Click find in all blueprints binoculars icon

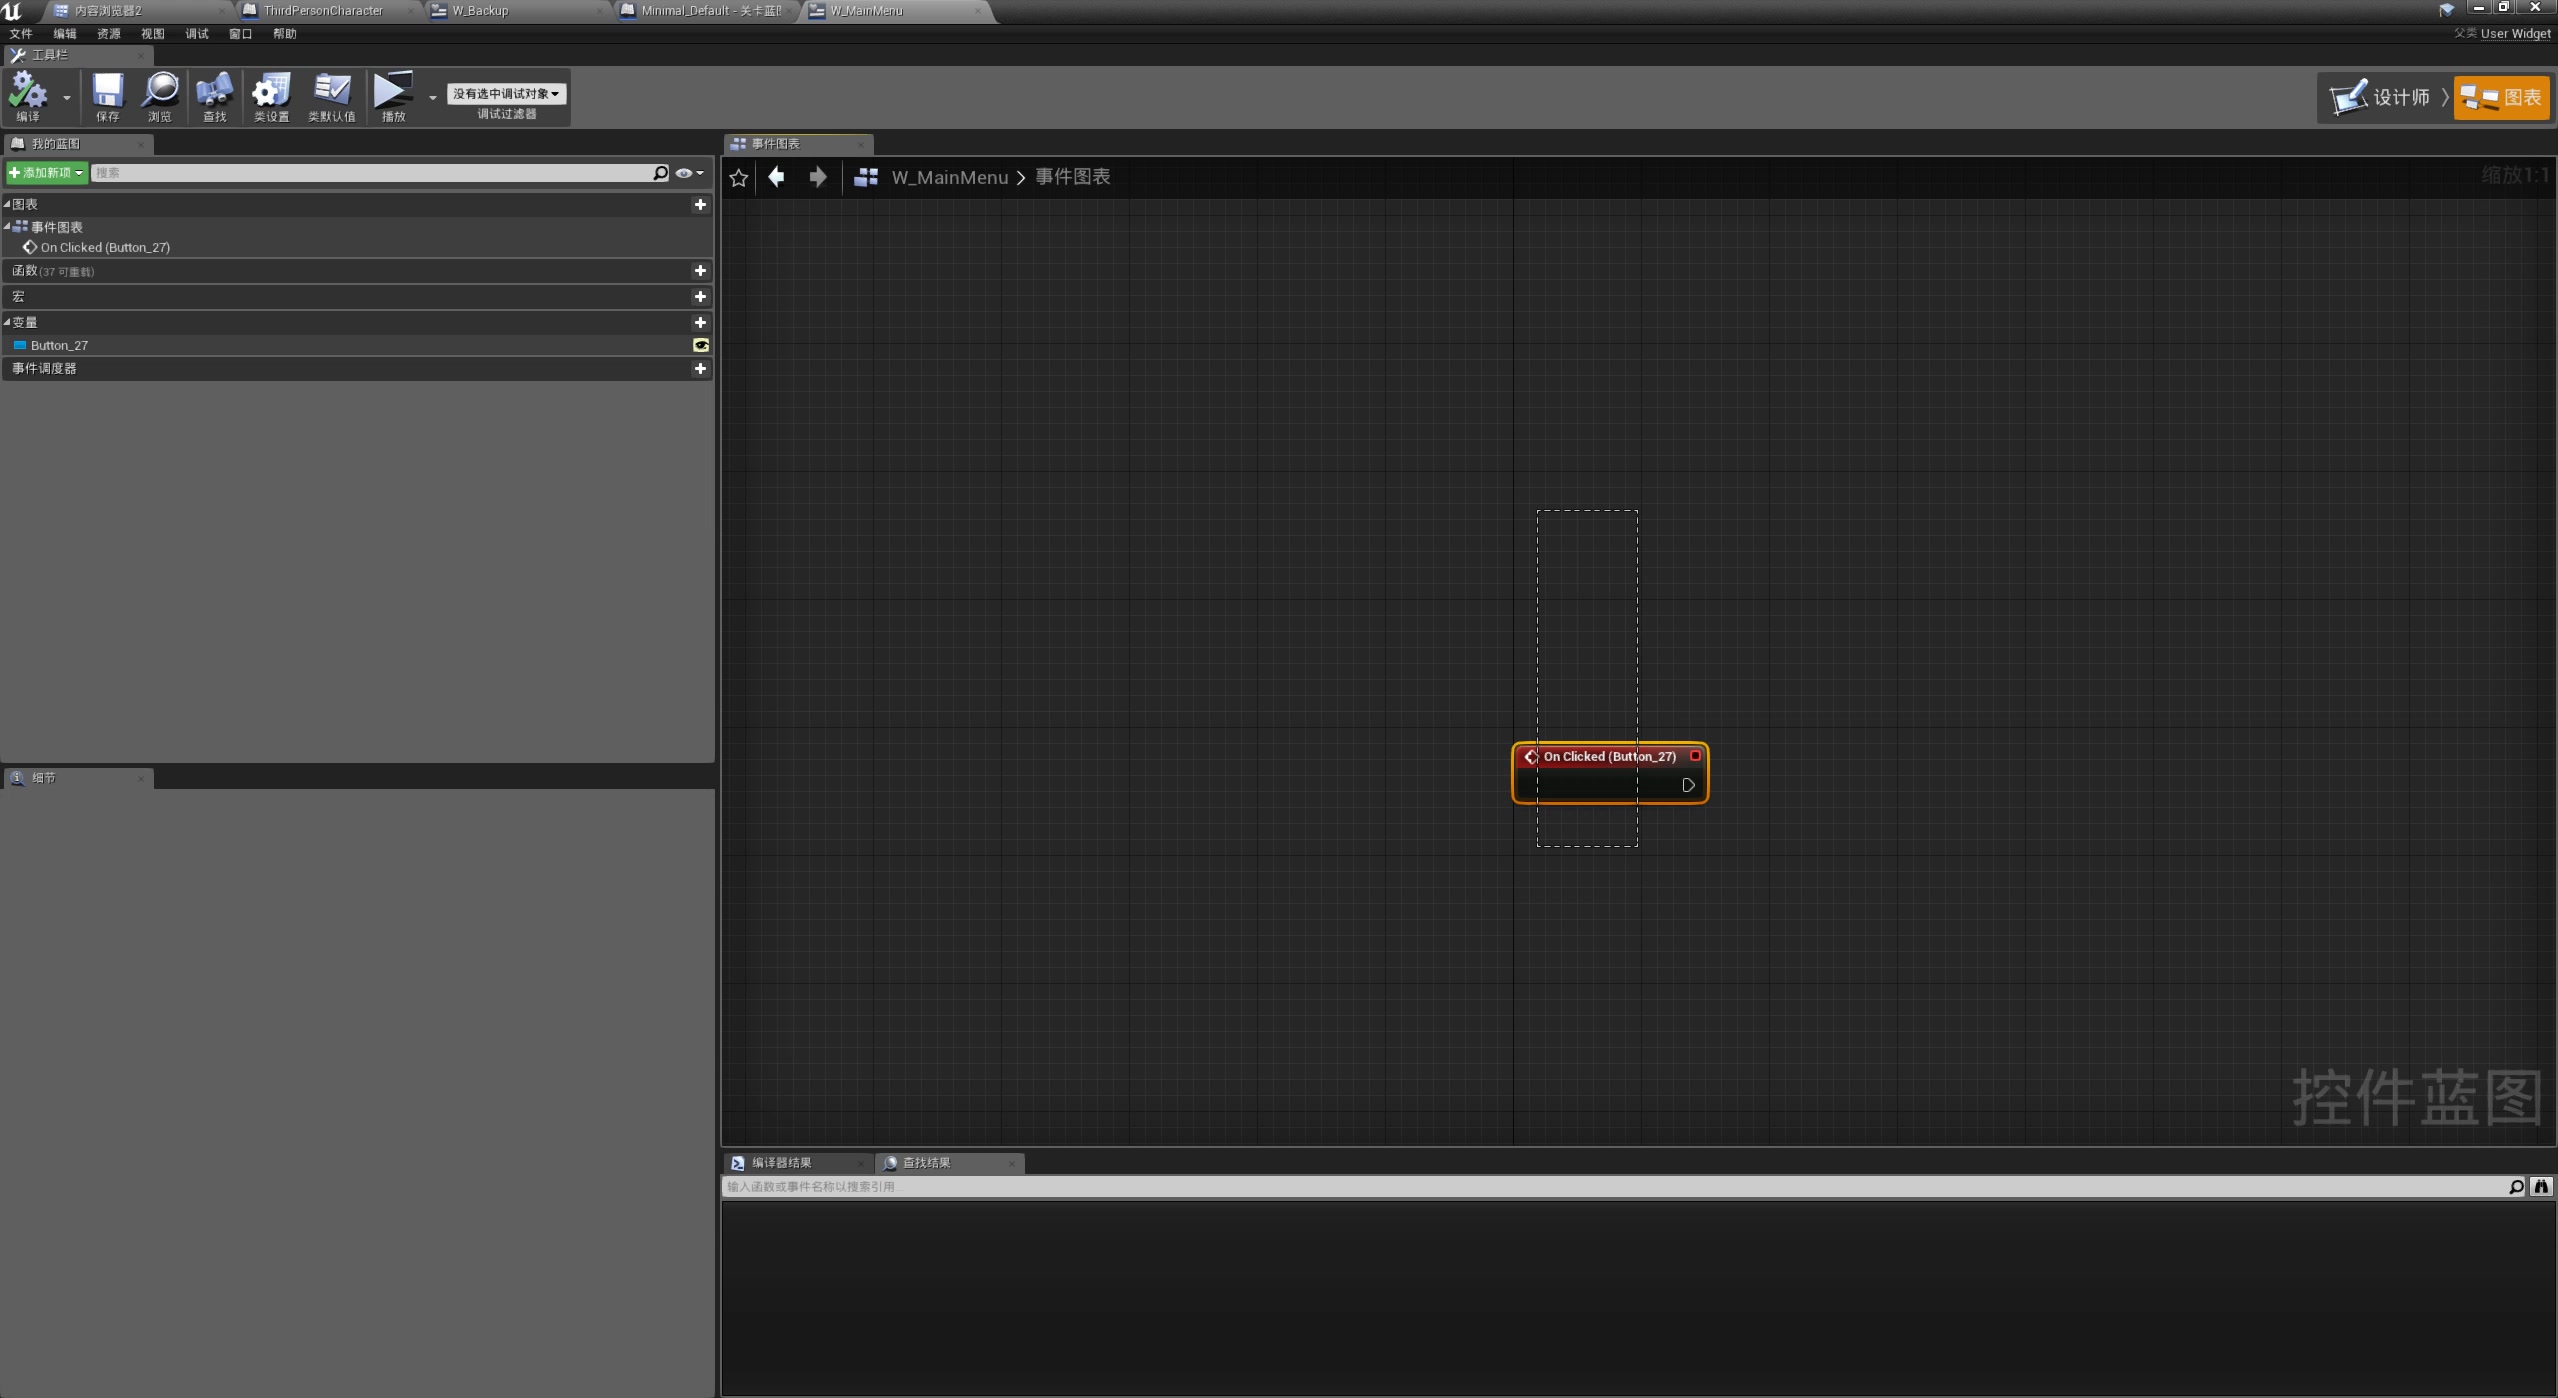pyautogui.click(x=2541, y=1187)
